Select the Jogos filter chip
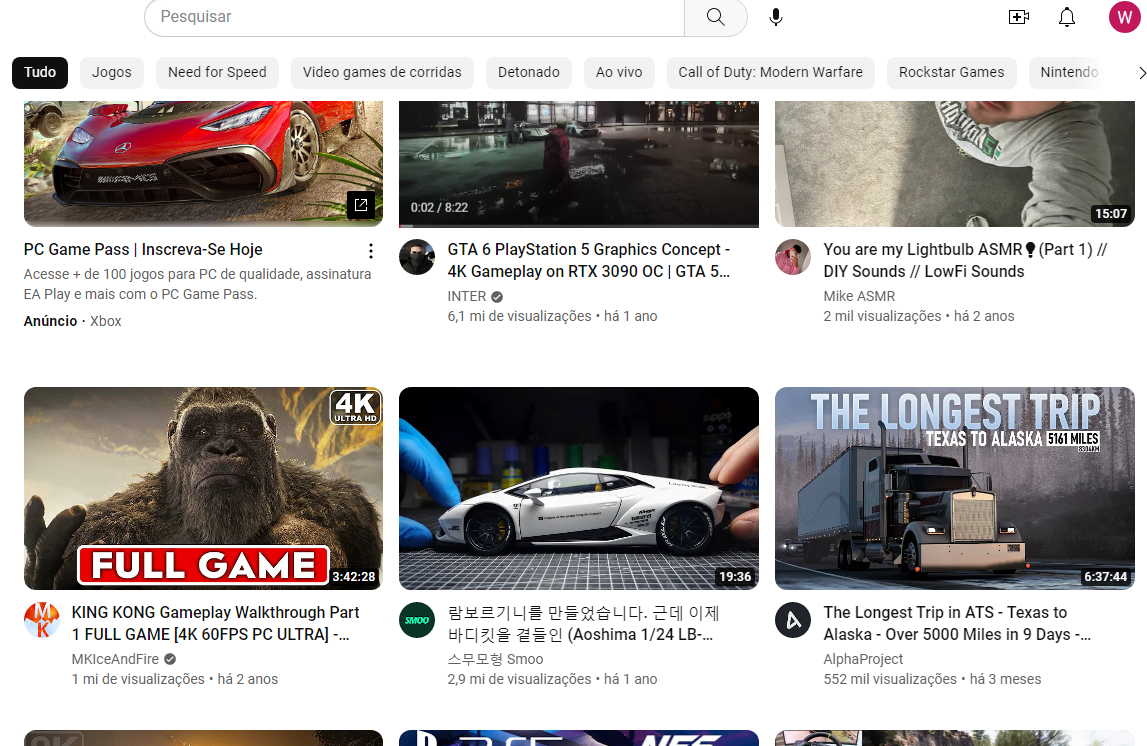The height and width of the screenshot is (746, 1147). coord(112,72)
